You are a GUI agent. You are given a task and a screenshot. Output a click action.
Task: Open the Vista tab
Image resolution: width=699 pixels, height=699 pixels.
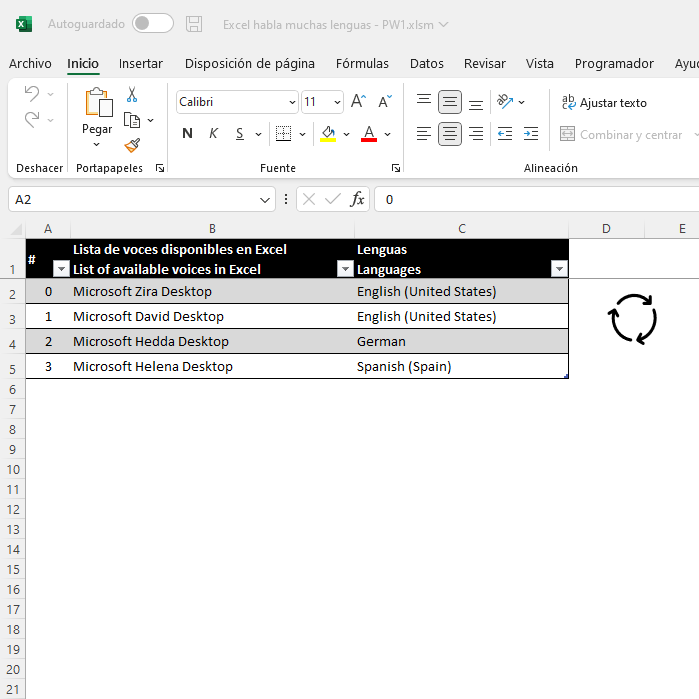point(539,64)
